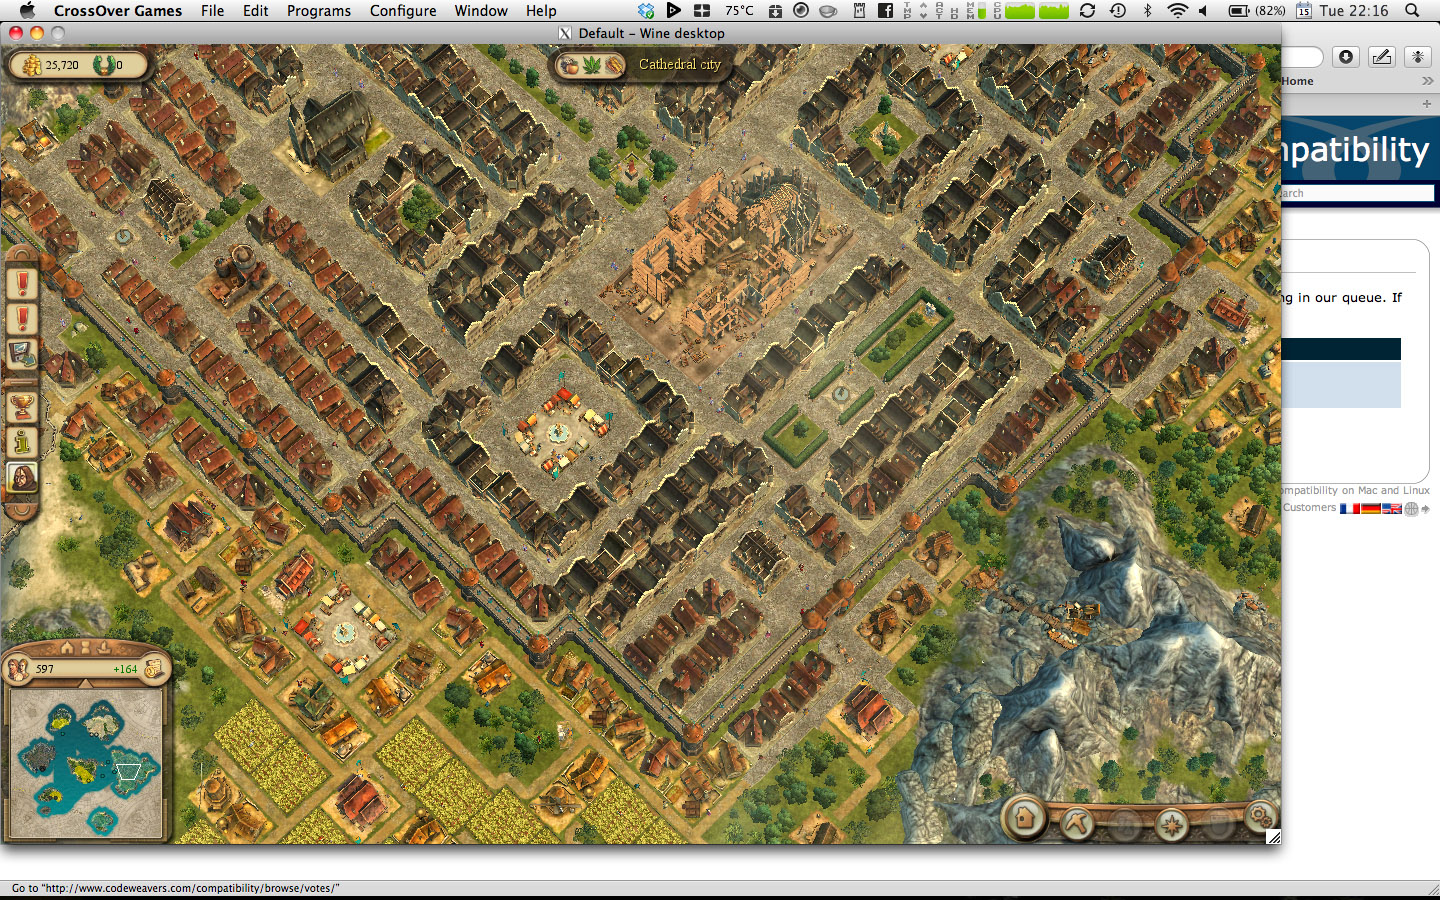Click the +164 balance value

point(125,669)
